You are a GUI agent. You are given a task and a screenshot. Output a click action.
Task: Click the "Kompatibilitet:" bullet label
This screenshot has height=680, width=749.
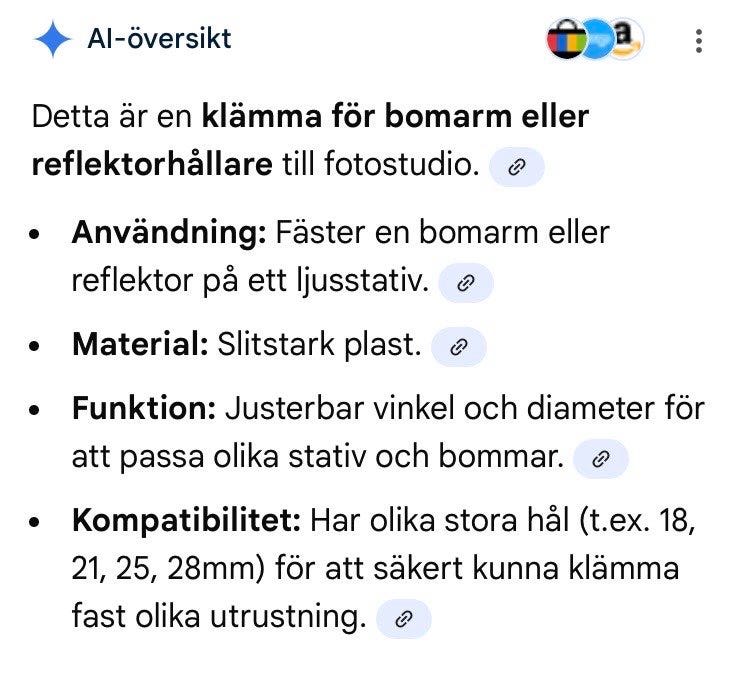[x=185, y=521]
